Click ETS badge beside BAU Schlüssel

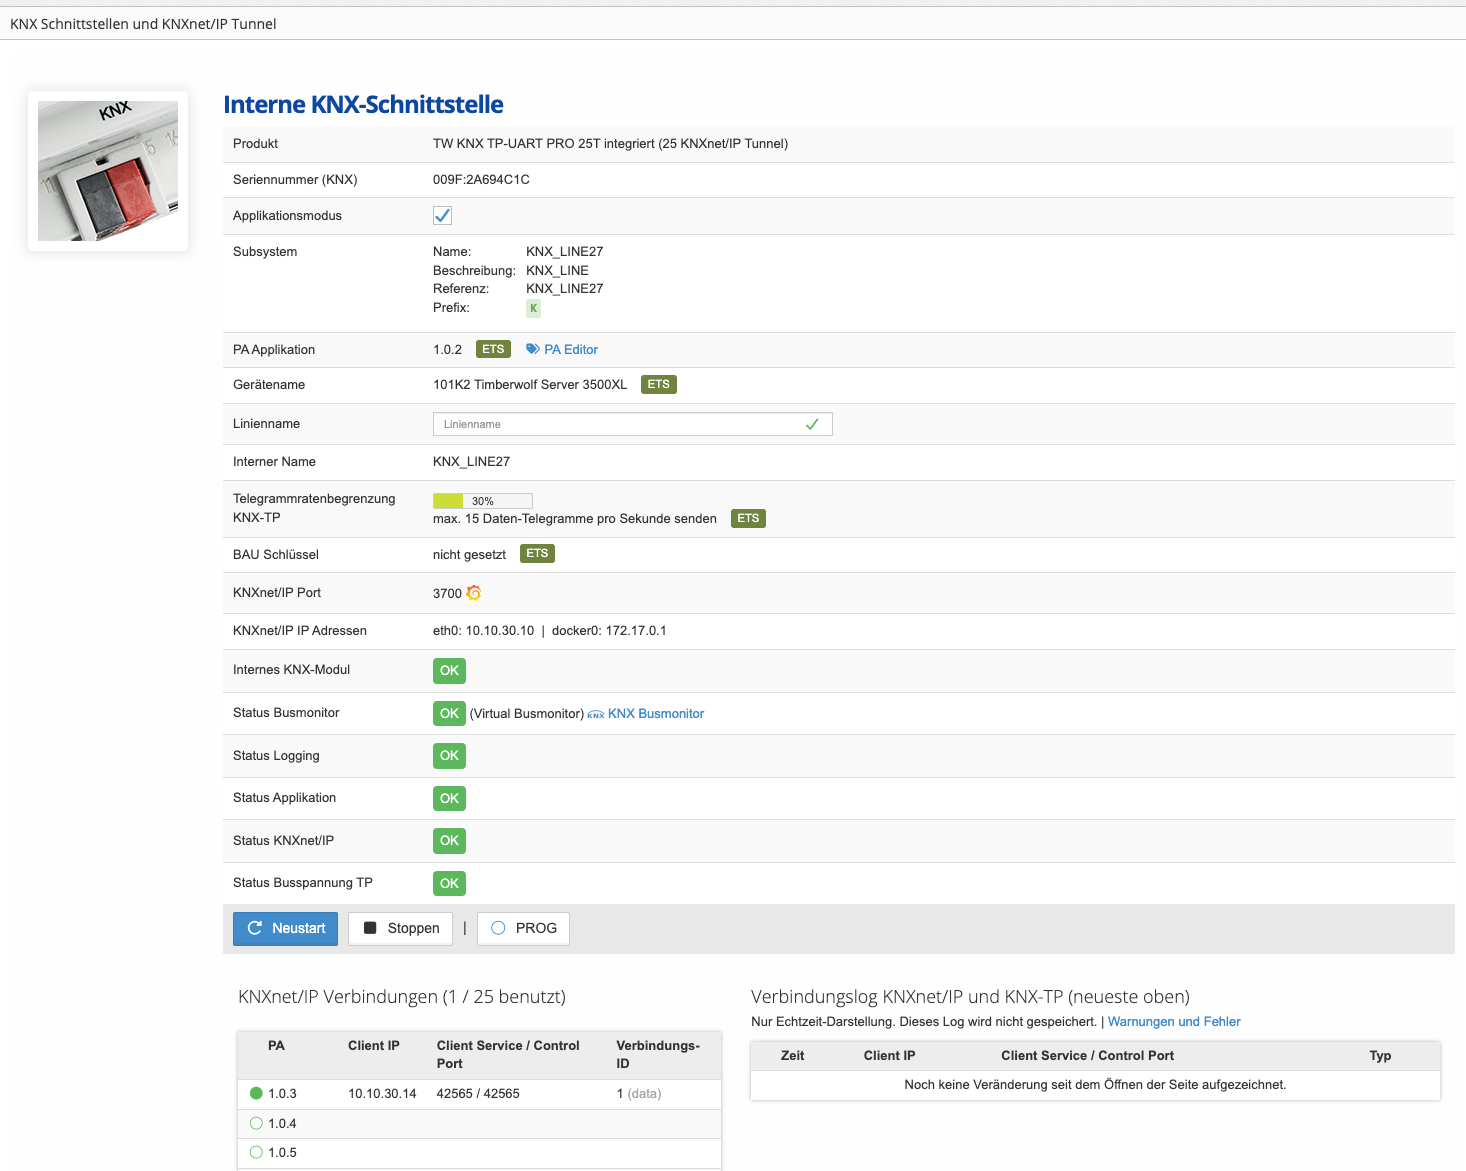click(x=537, y=553)
